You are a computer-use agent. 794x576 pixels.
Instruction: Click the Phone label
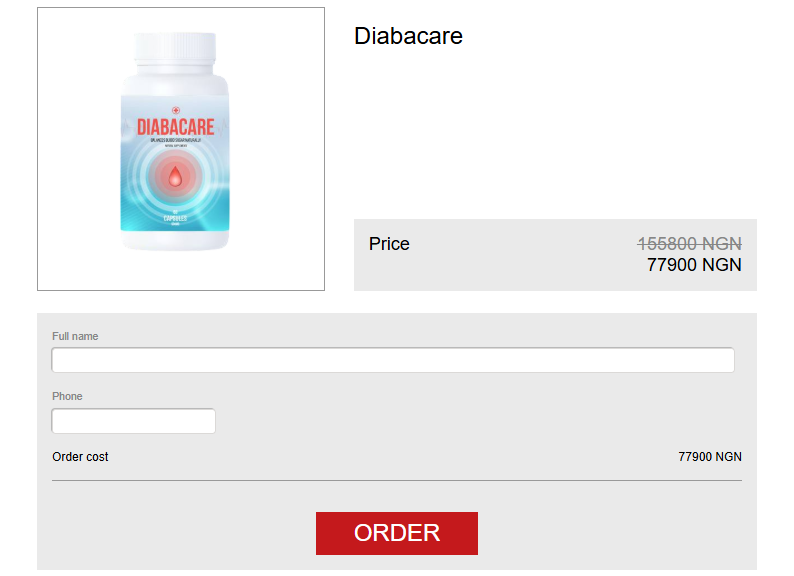[67, 396]
